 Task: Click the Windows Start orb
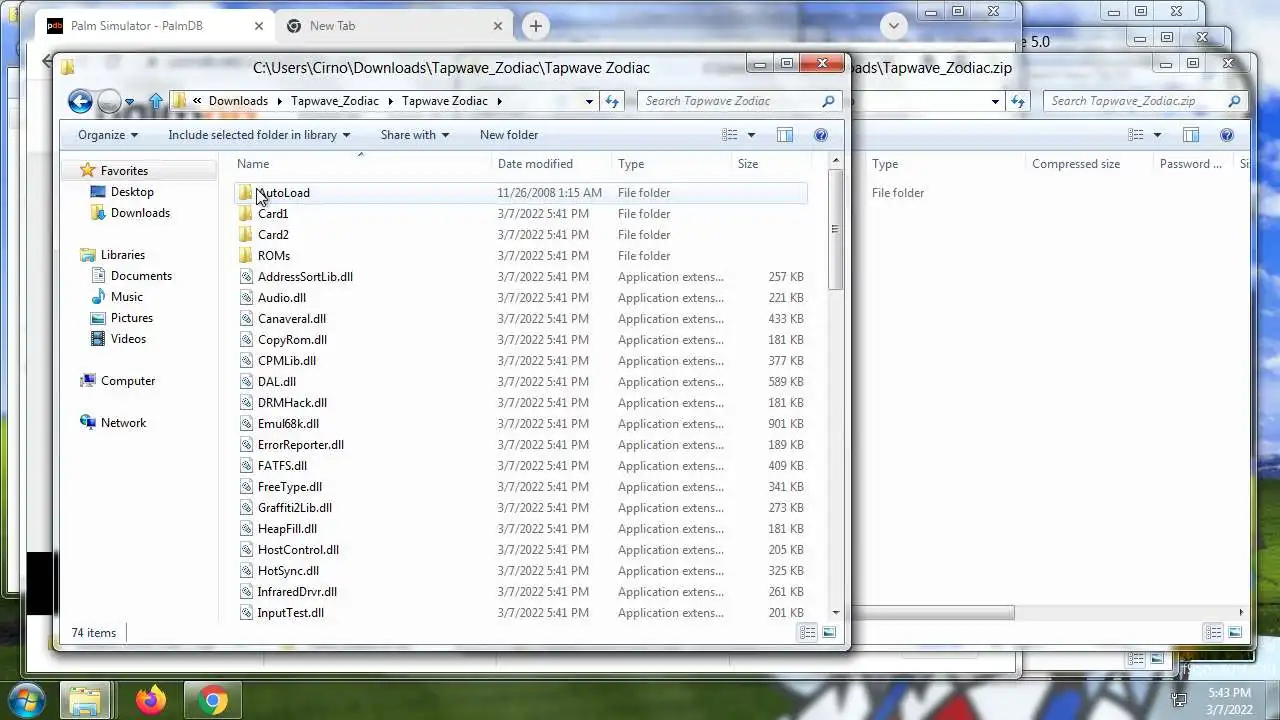point(27,700)
